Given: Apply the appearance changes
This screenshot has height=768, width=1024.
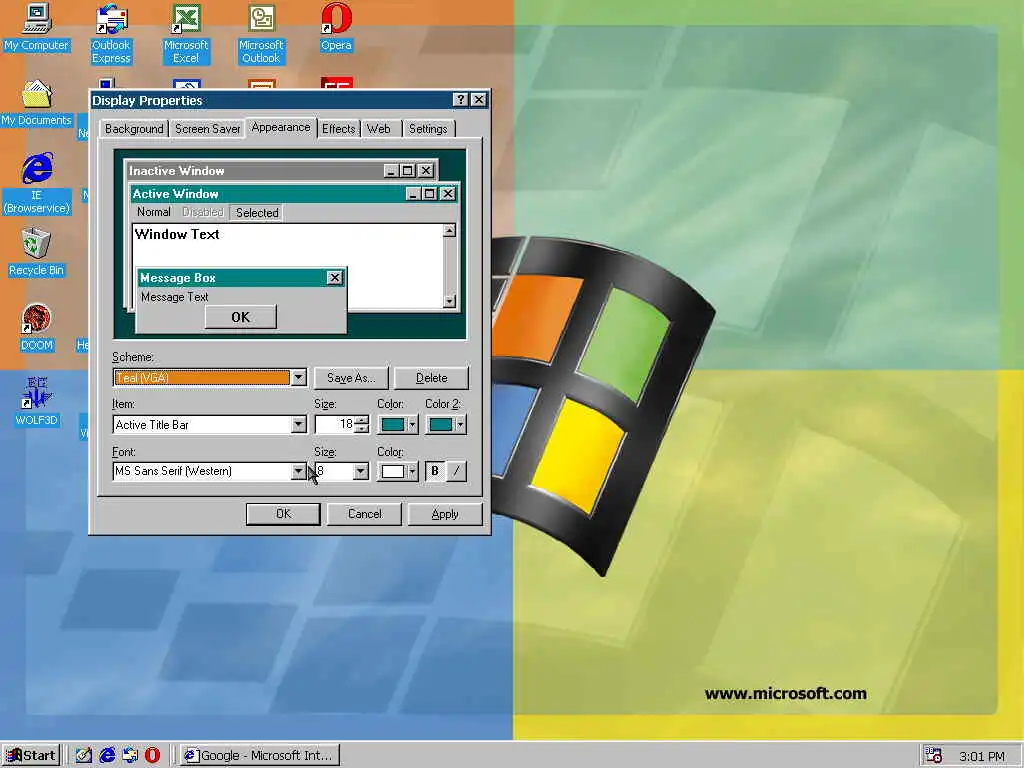Looking at the screenshot, I should pos(445,514).
